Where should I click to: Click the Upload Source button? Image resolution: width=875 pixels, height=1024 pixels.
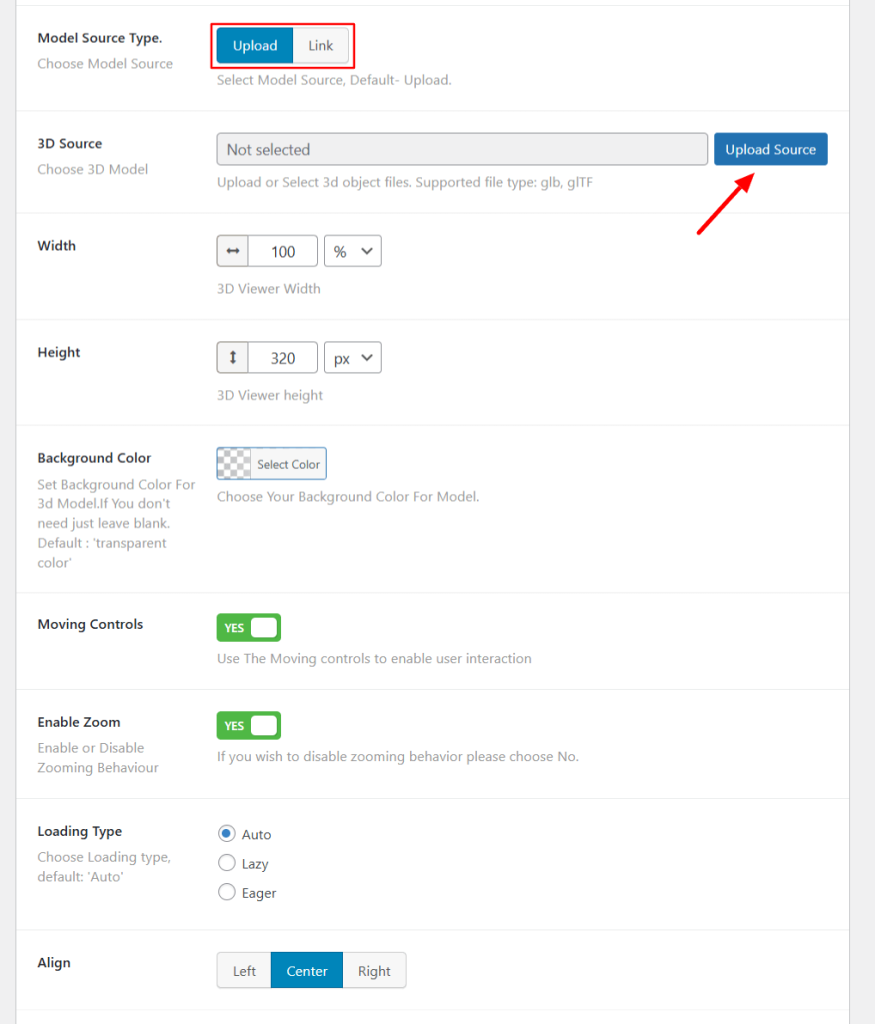click(770, 149)
